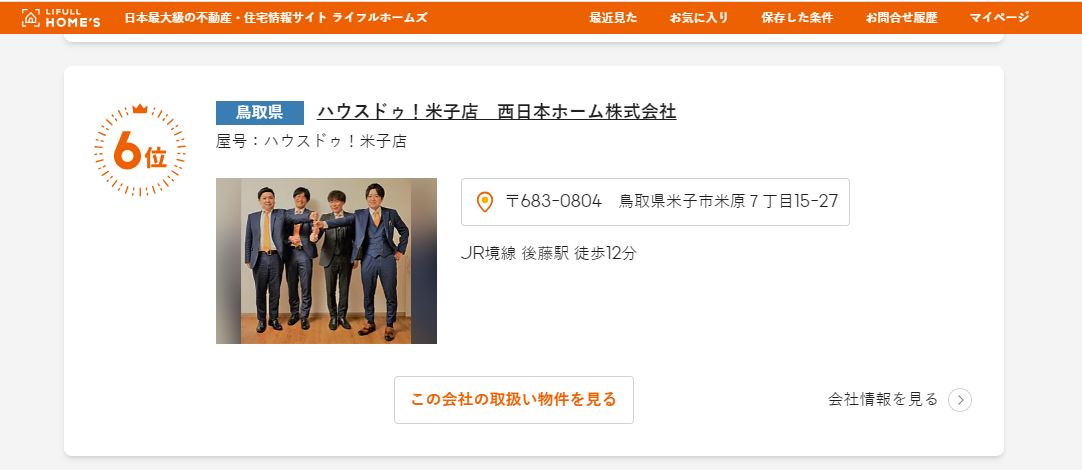This screenshot has width=1082, height=470.
Task: Select the 鳥取県 prefecture tag
Action: pyautogui.click(x=259, y=112)
